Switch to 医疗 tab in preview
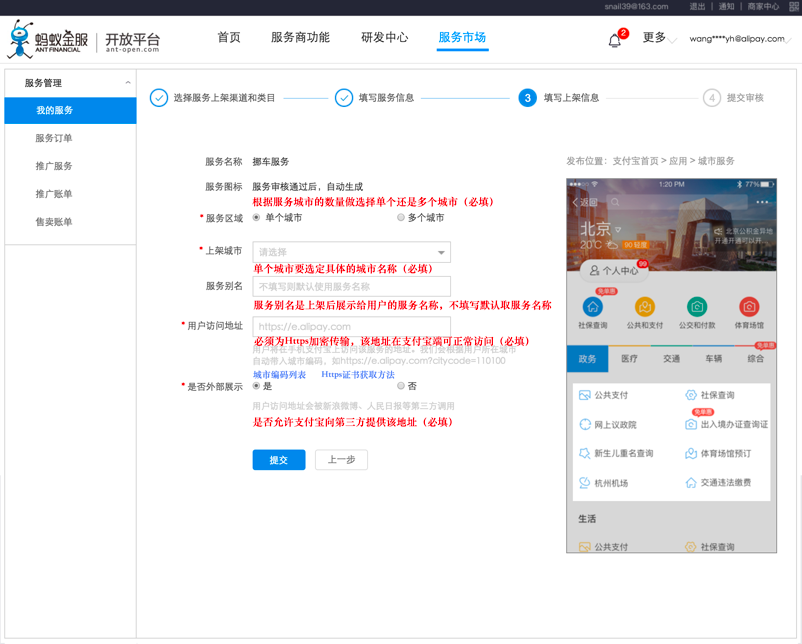The width and height of the screenshot is (802, 644). [629, 359]
